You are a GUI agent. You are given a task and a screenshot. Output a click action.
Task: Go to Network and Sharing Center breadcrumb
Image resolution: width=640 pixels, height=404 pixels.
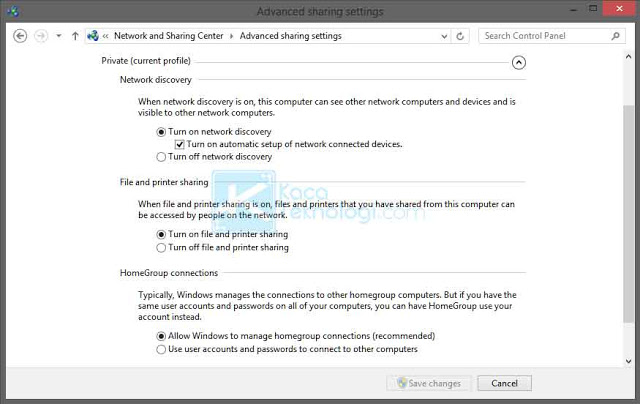pos(167,36)
